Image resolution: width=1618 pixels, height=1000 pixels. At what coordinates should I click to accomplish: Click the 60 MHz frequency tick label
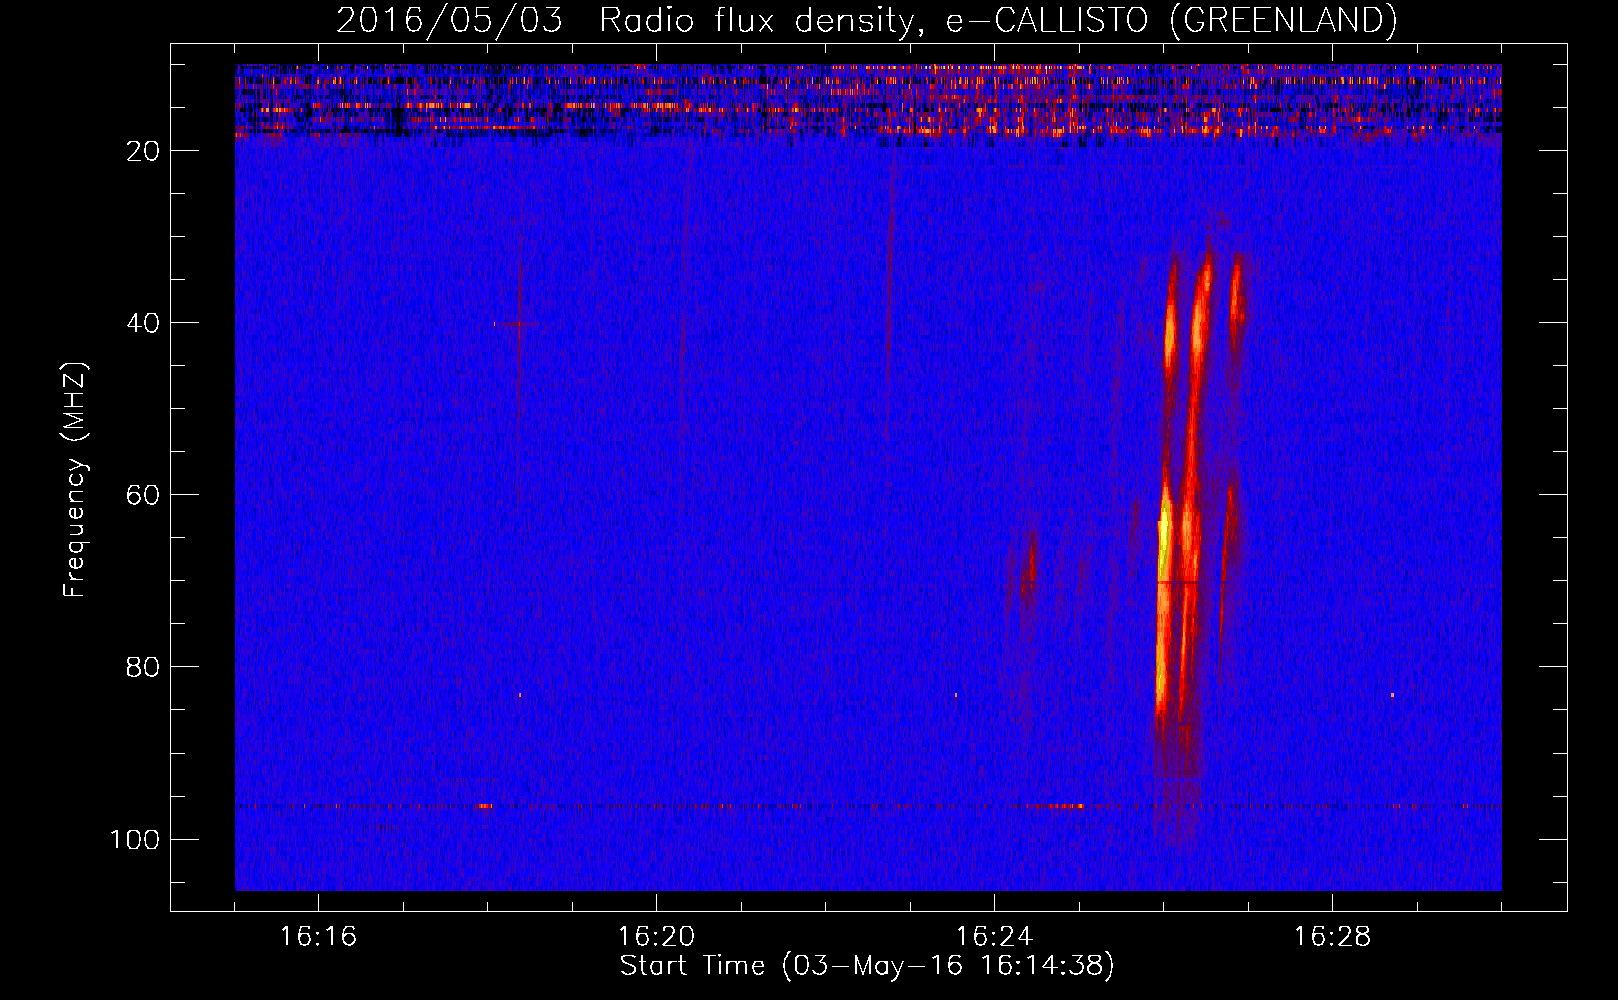click(x=143, y=495)
